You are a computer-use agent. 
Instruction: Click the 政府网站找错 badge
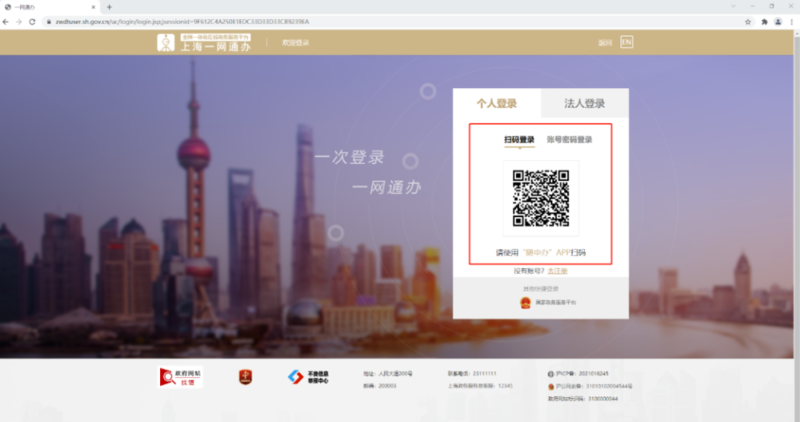click(180, 377)
